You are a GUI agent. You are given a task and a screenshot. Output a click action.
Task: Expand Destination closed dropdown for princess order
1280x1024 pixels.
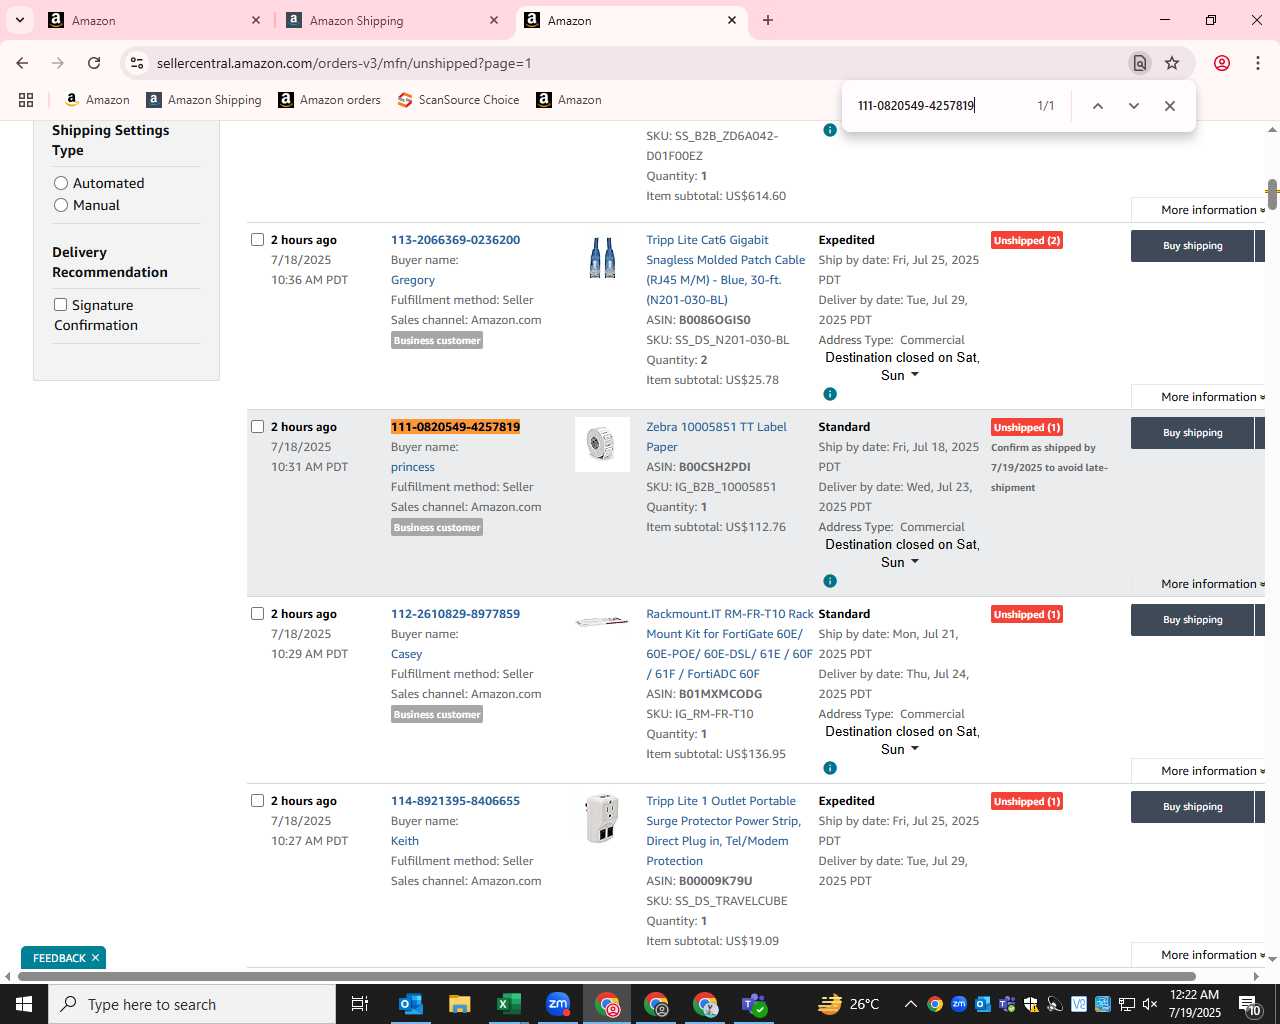[914, 562]
